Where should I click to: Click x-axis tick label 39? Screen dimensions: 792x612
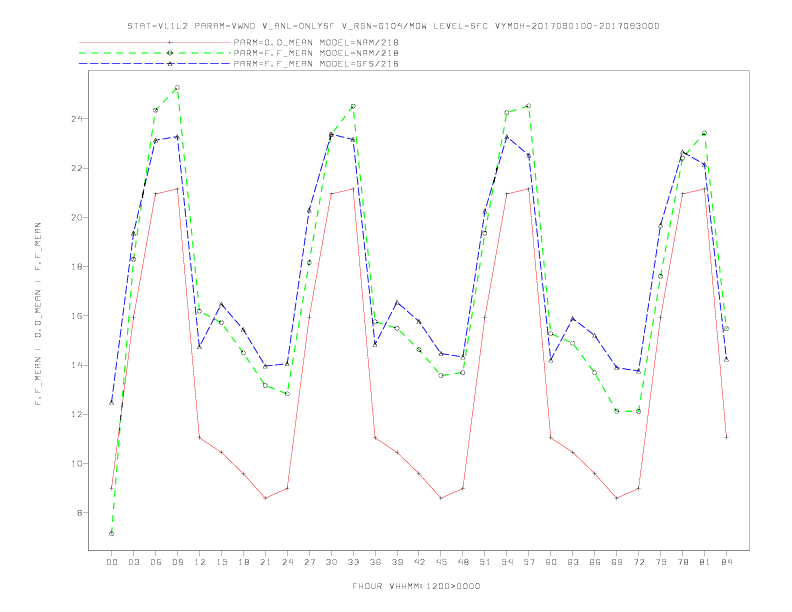pyautogui.click(x=397, y=562)
